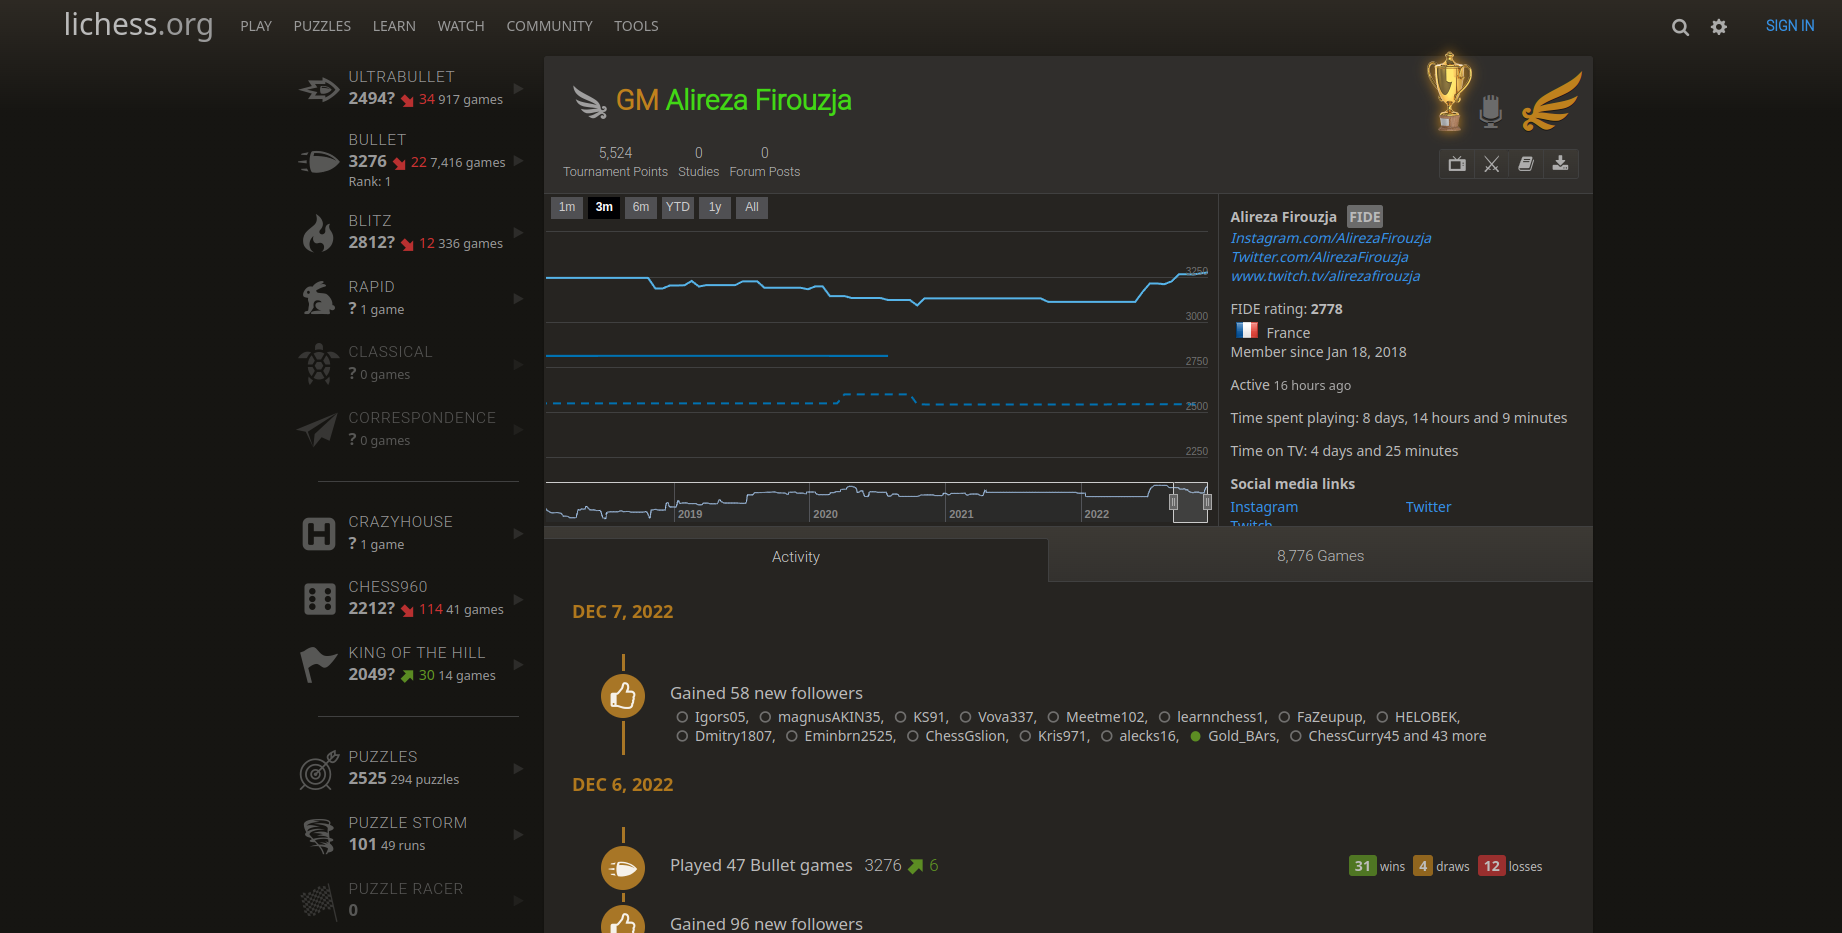Open follower magnusAKIN35 profile

pos(829,717)
